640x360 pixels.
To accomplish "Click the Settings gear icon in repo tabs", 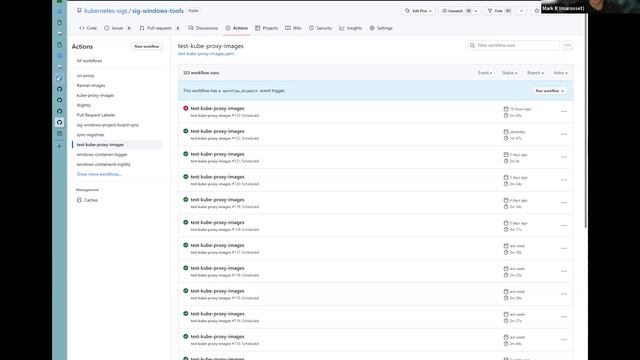I will pos(372,28).
